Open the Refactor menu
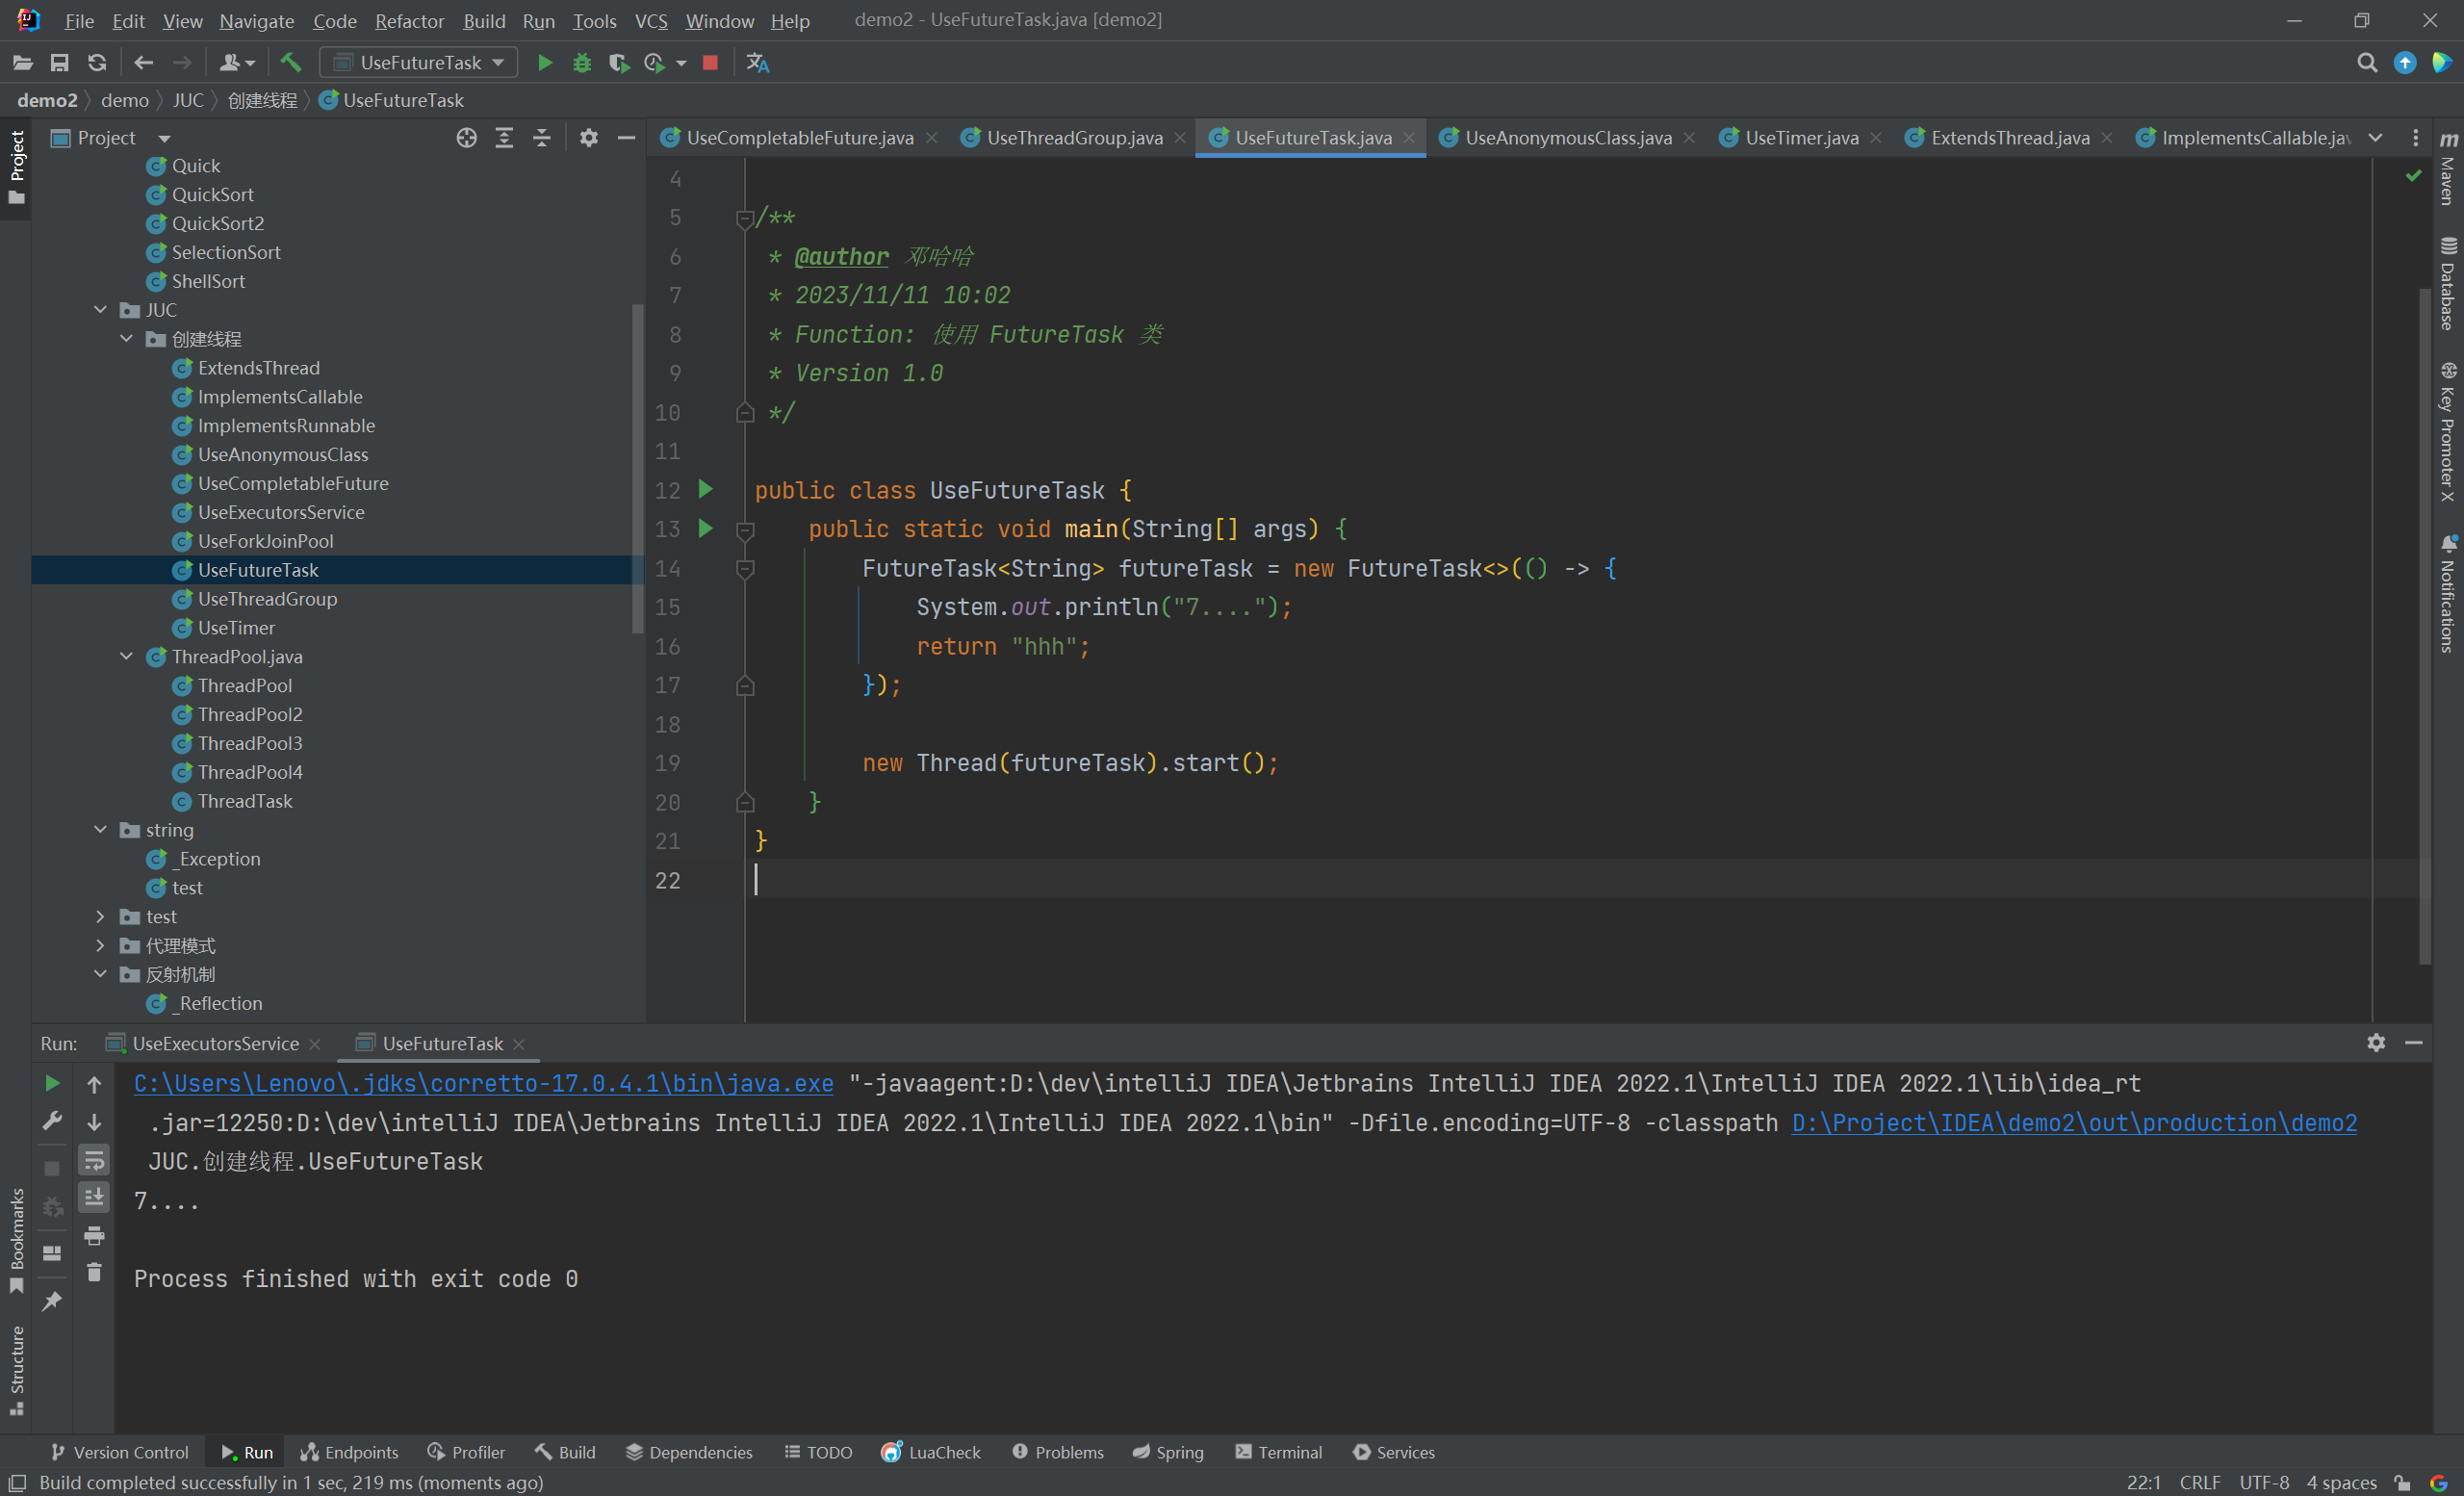Screen dimensions: 2464x1496 pyautogui.click(x=409, y=21)
